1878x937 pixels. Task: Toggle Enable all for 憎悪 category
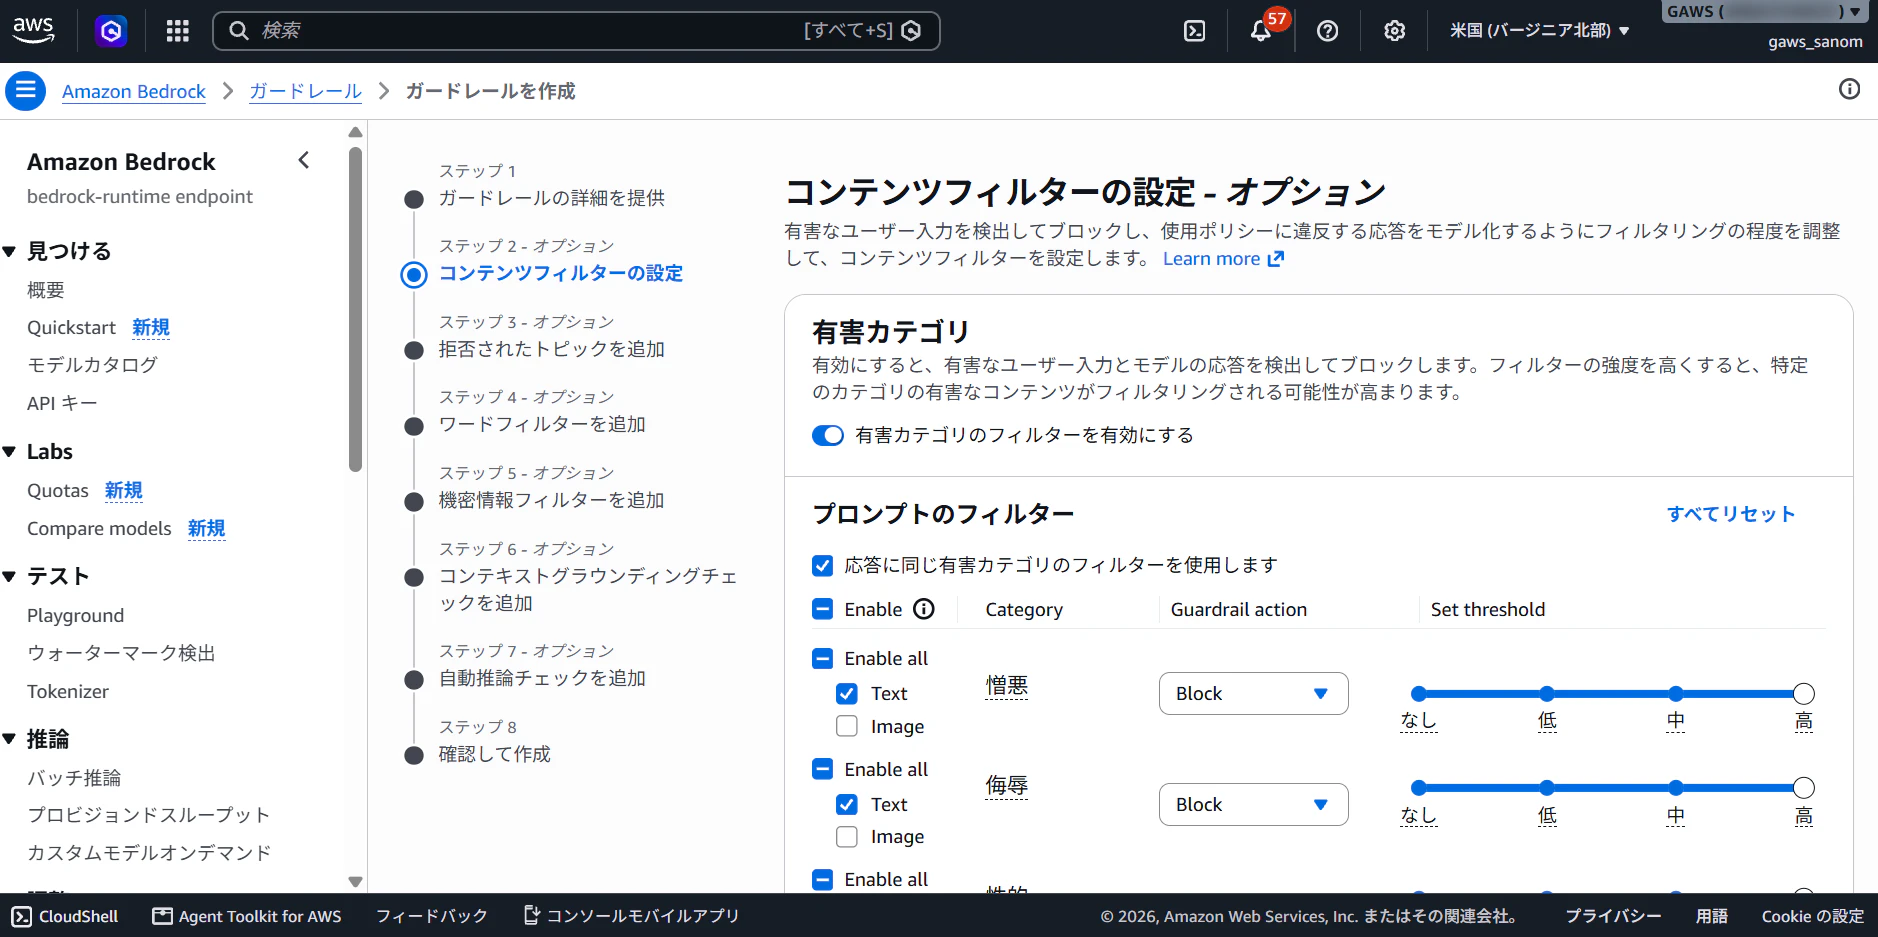(x=822, y=658)
